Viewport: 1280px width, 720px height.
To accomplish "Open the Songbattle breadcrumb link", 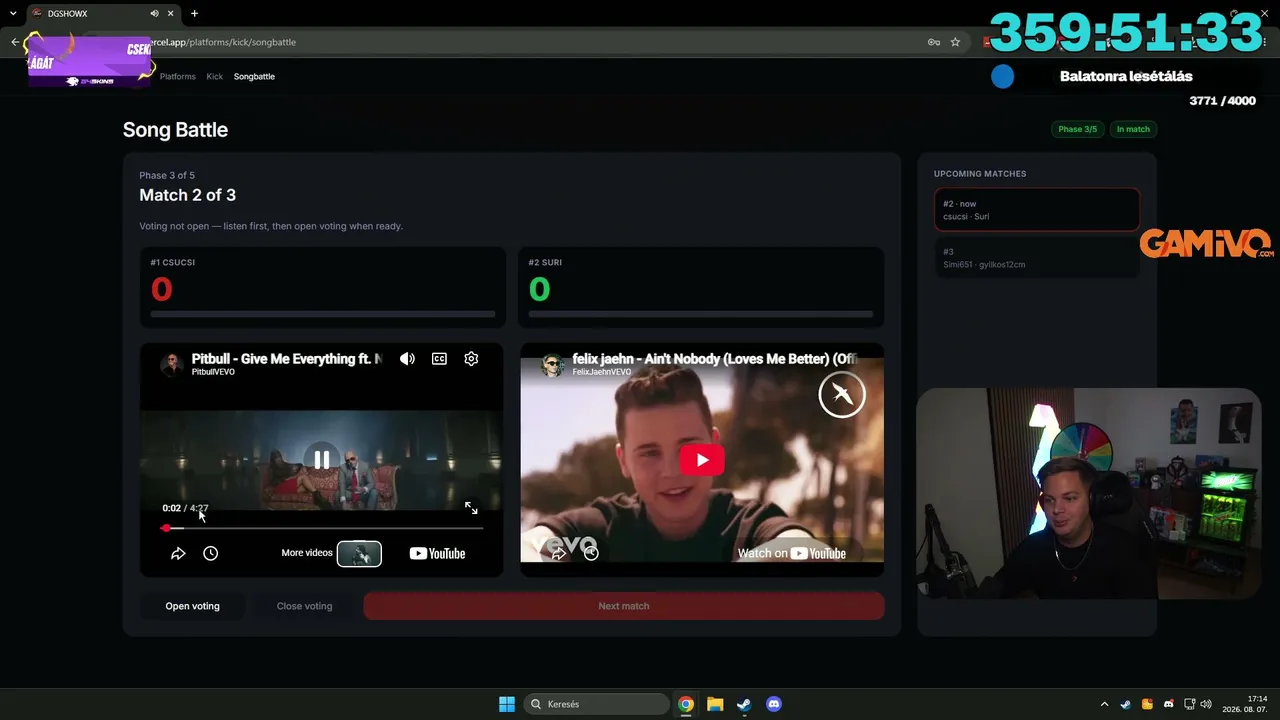I will click(x=254, y=76).
